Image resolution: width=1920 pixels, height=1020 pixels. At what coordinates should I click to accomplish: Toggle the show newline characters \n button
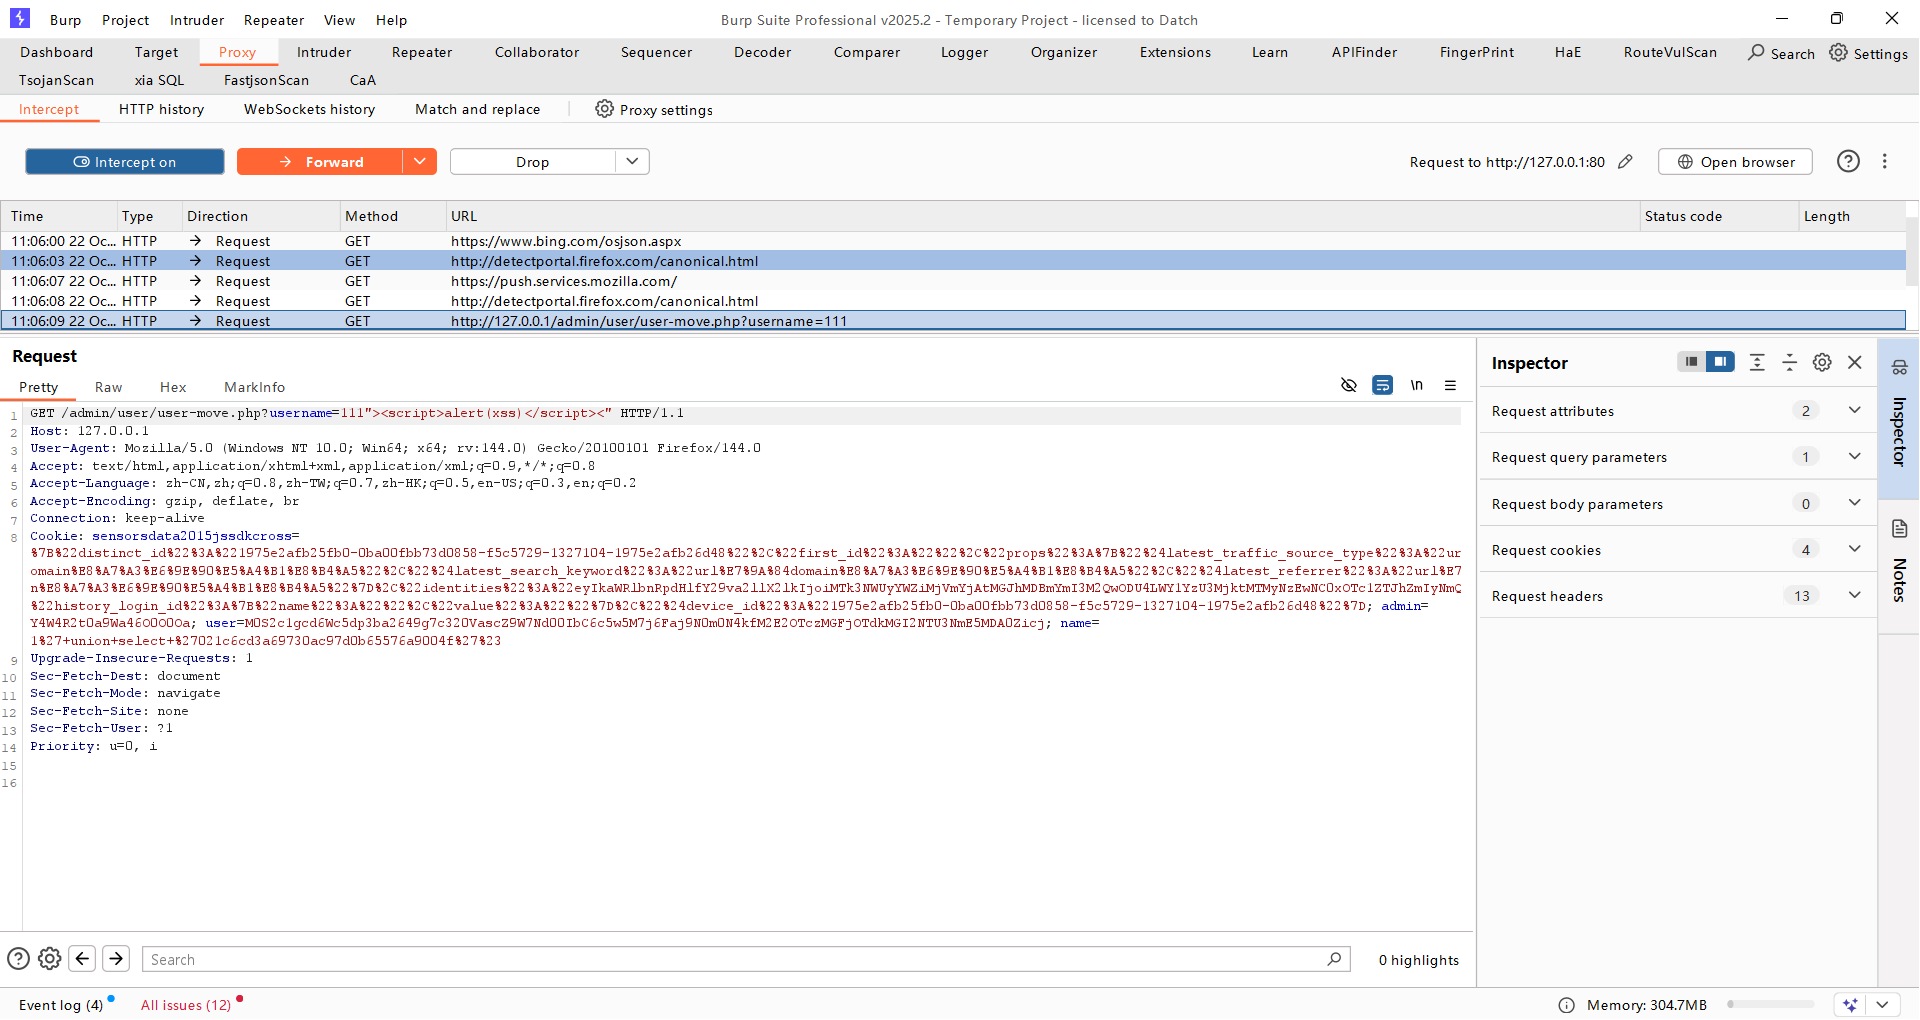pos(1416,386)
